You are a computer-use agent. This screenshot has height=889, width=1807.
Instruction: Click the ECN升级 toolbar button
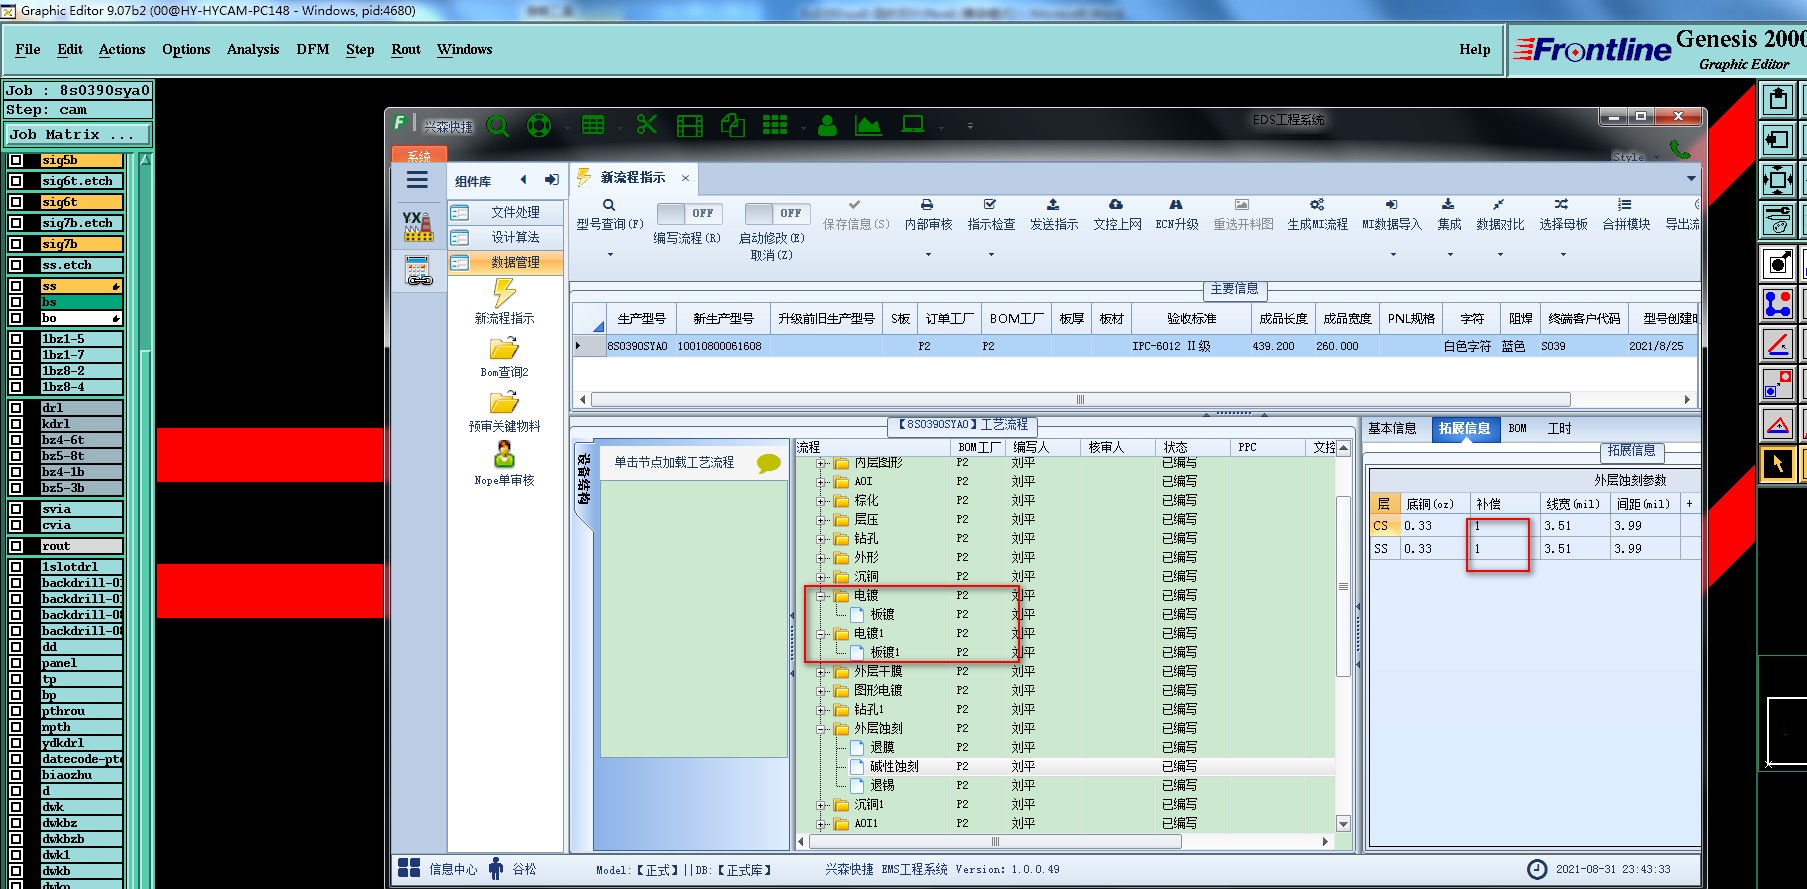(x=1177, y=215)
